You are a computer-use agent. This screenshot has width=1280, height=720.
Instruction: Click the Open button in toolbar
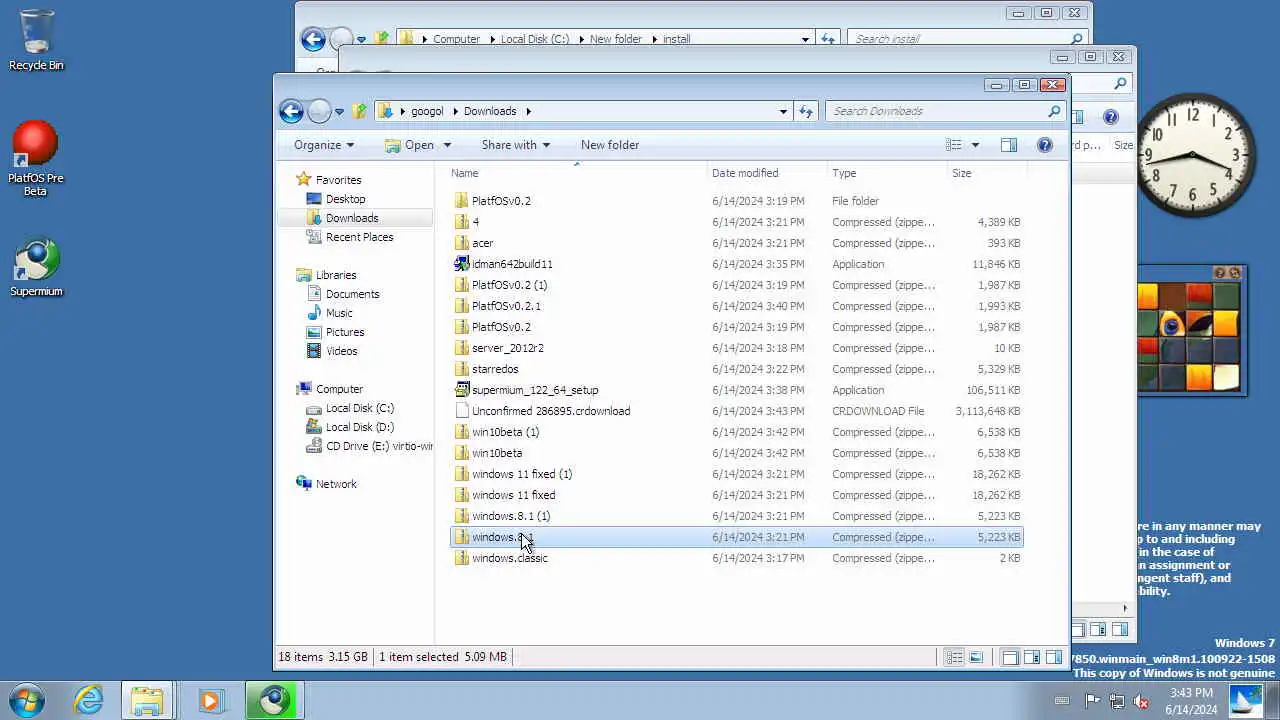tap(410, 145)
